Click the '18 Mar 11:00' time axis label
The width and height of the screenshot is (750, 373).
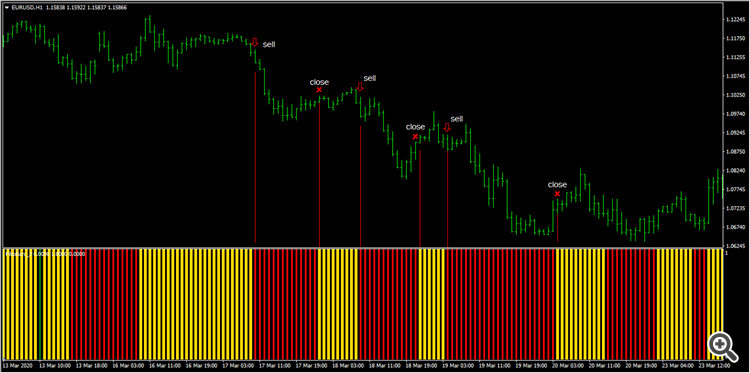point(384,365)
